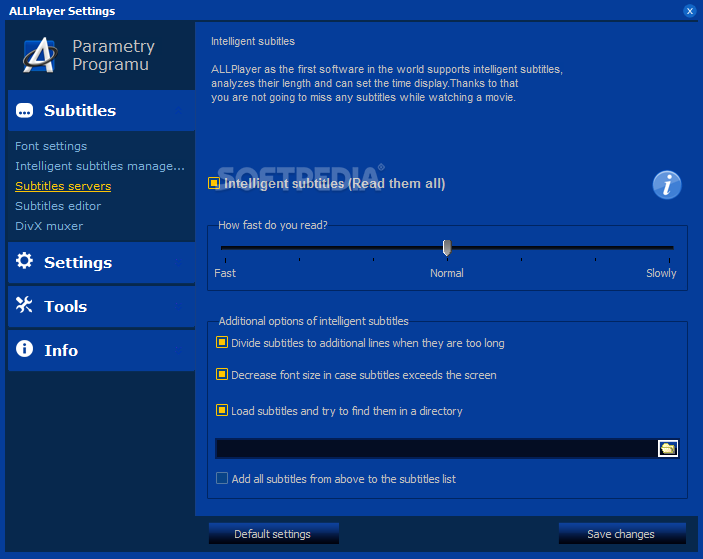Expand the Settings section chevron

pyautogui.click(x=179, y=263)
